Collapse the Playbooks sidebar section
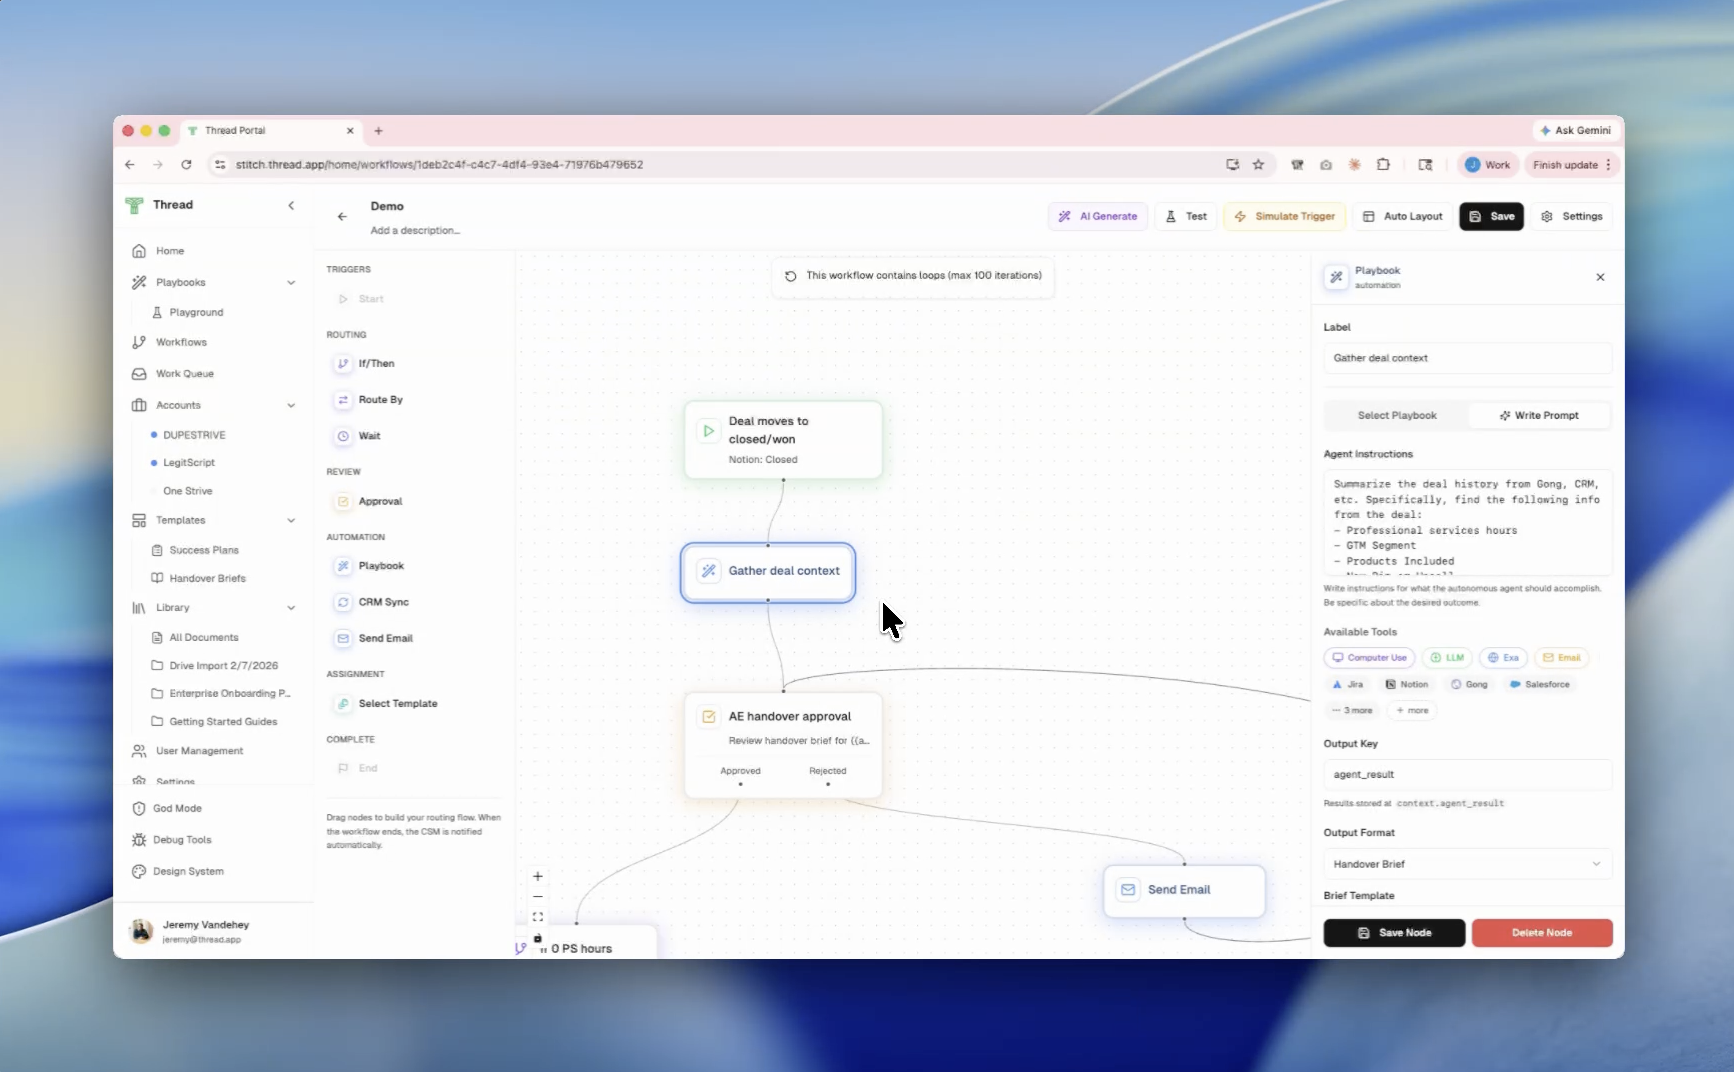The width and height of the screenshot is (1734, 1072). 291,283
